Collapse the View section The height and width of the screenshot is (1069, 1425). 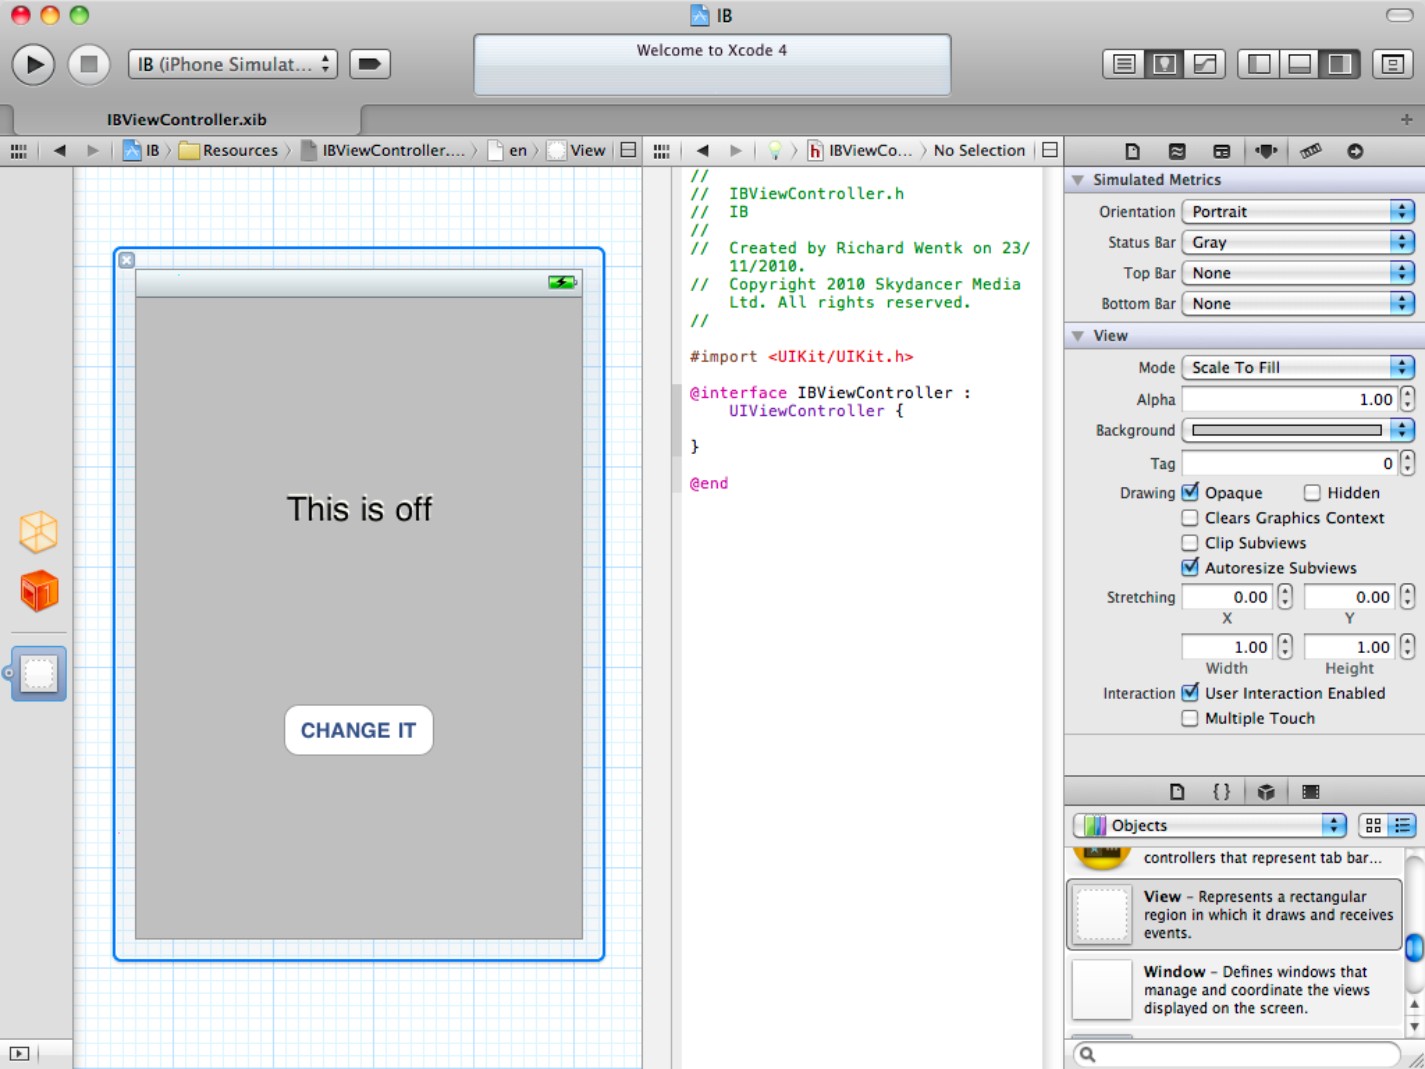1078,336
